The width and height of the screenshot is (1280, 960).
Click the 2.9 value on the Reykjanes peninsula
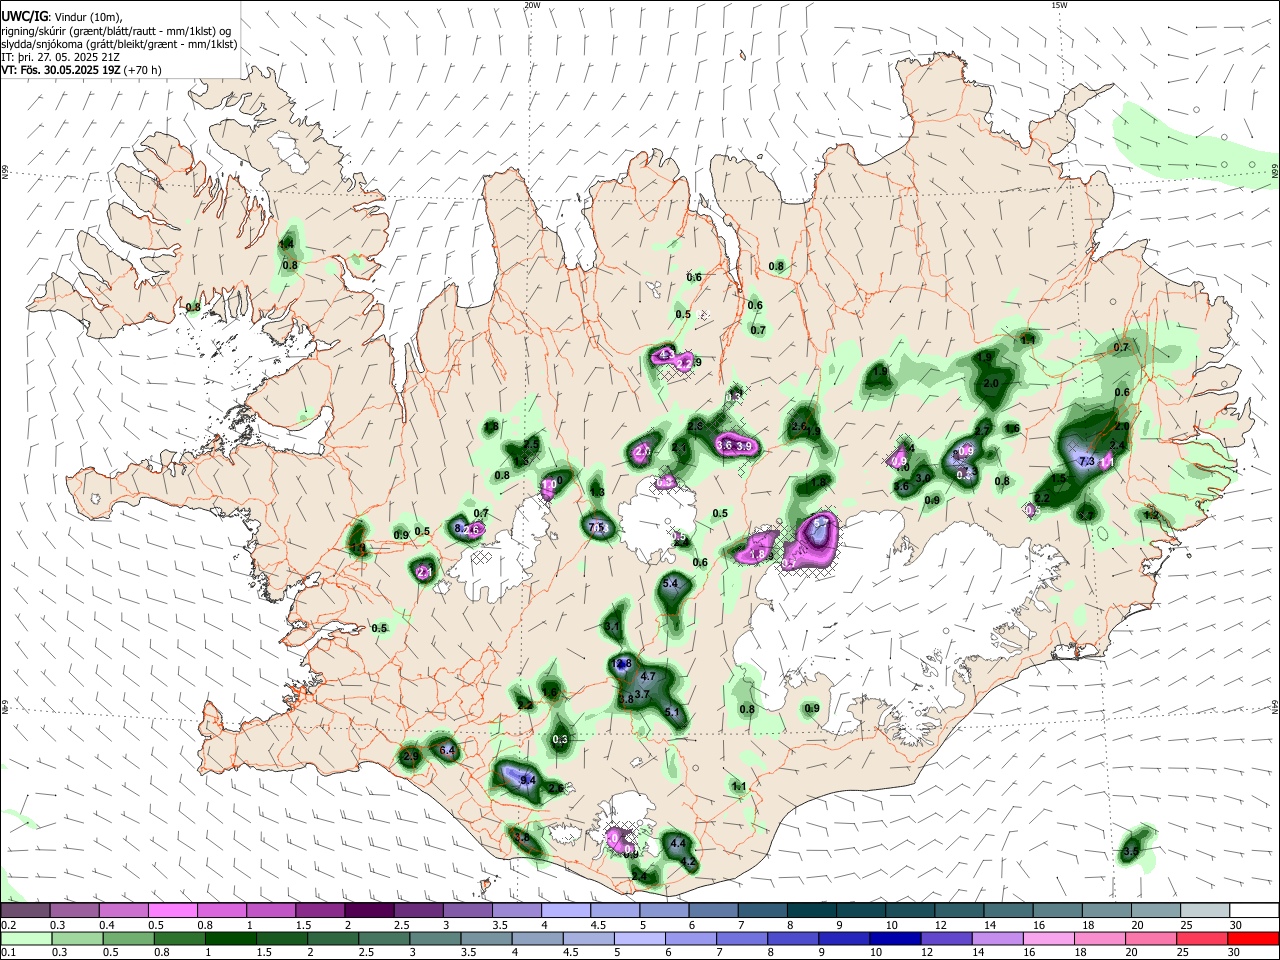[411, 757]
